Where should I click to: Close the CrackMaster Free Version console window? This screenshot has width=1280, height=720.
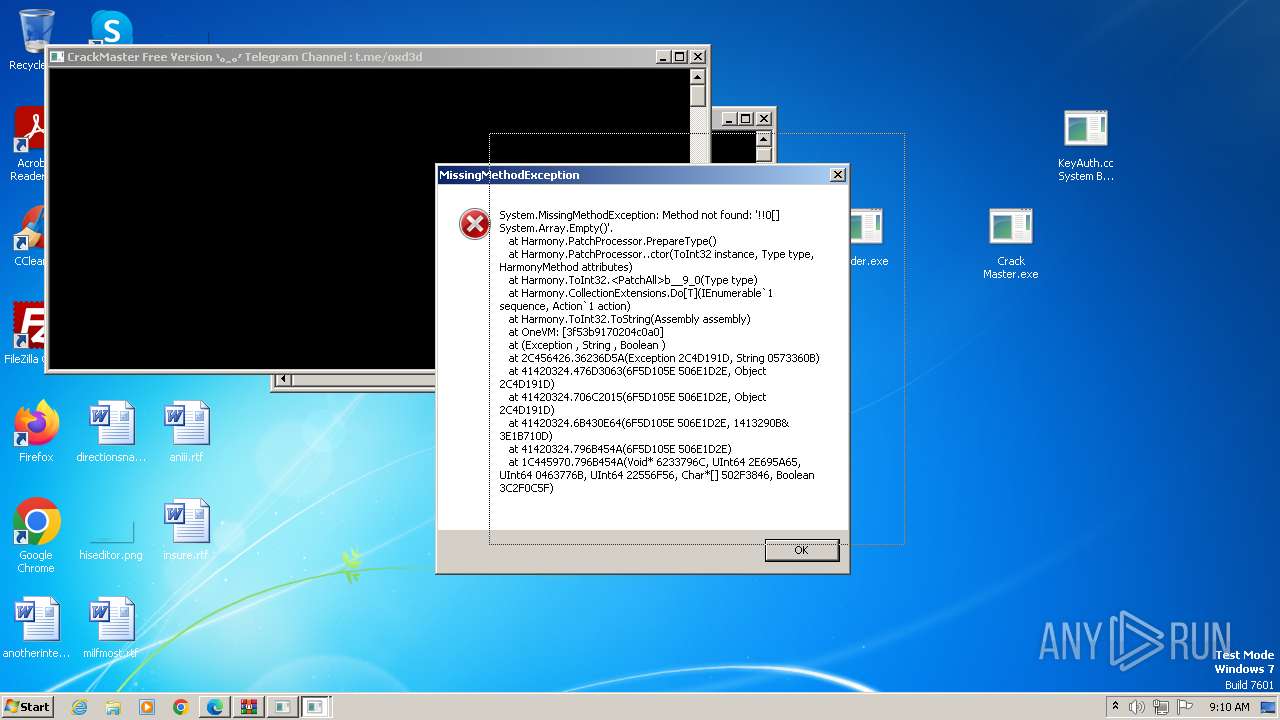pos(698,57)
